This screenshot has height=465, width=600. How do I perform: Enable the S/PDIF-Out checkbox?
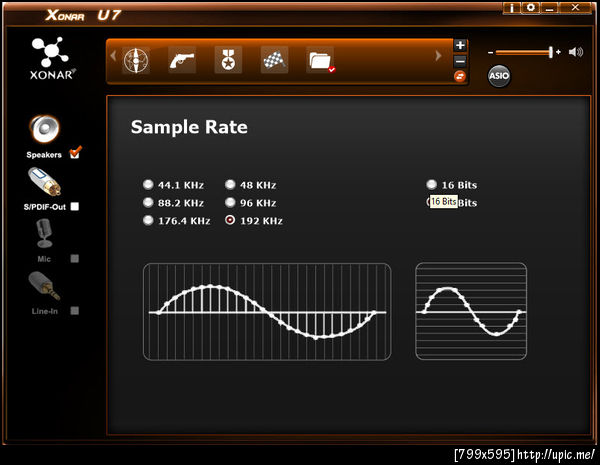click(75, 207)
